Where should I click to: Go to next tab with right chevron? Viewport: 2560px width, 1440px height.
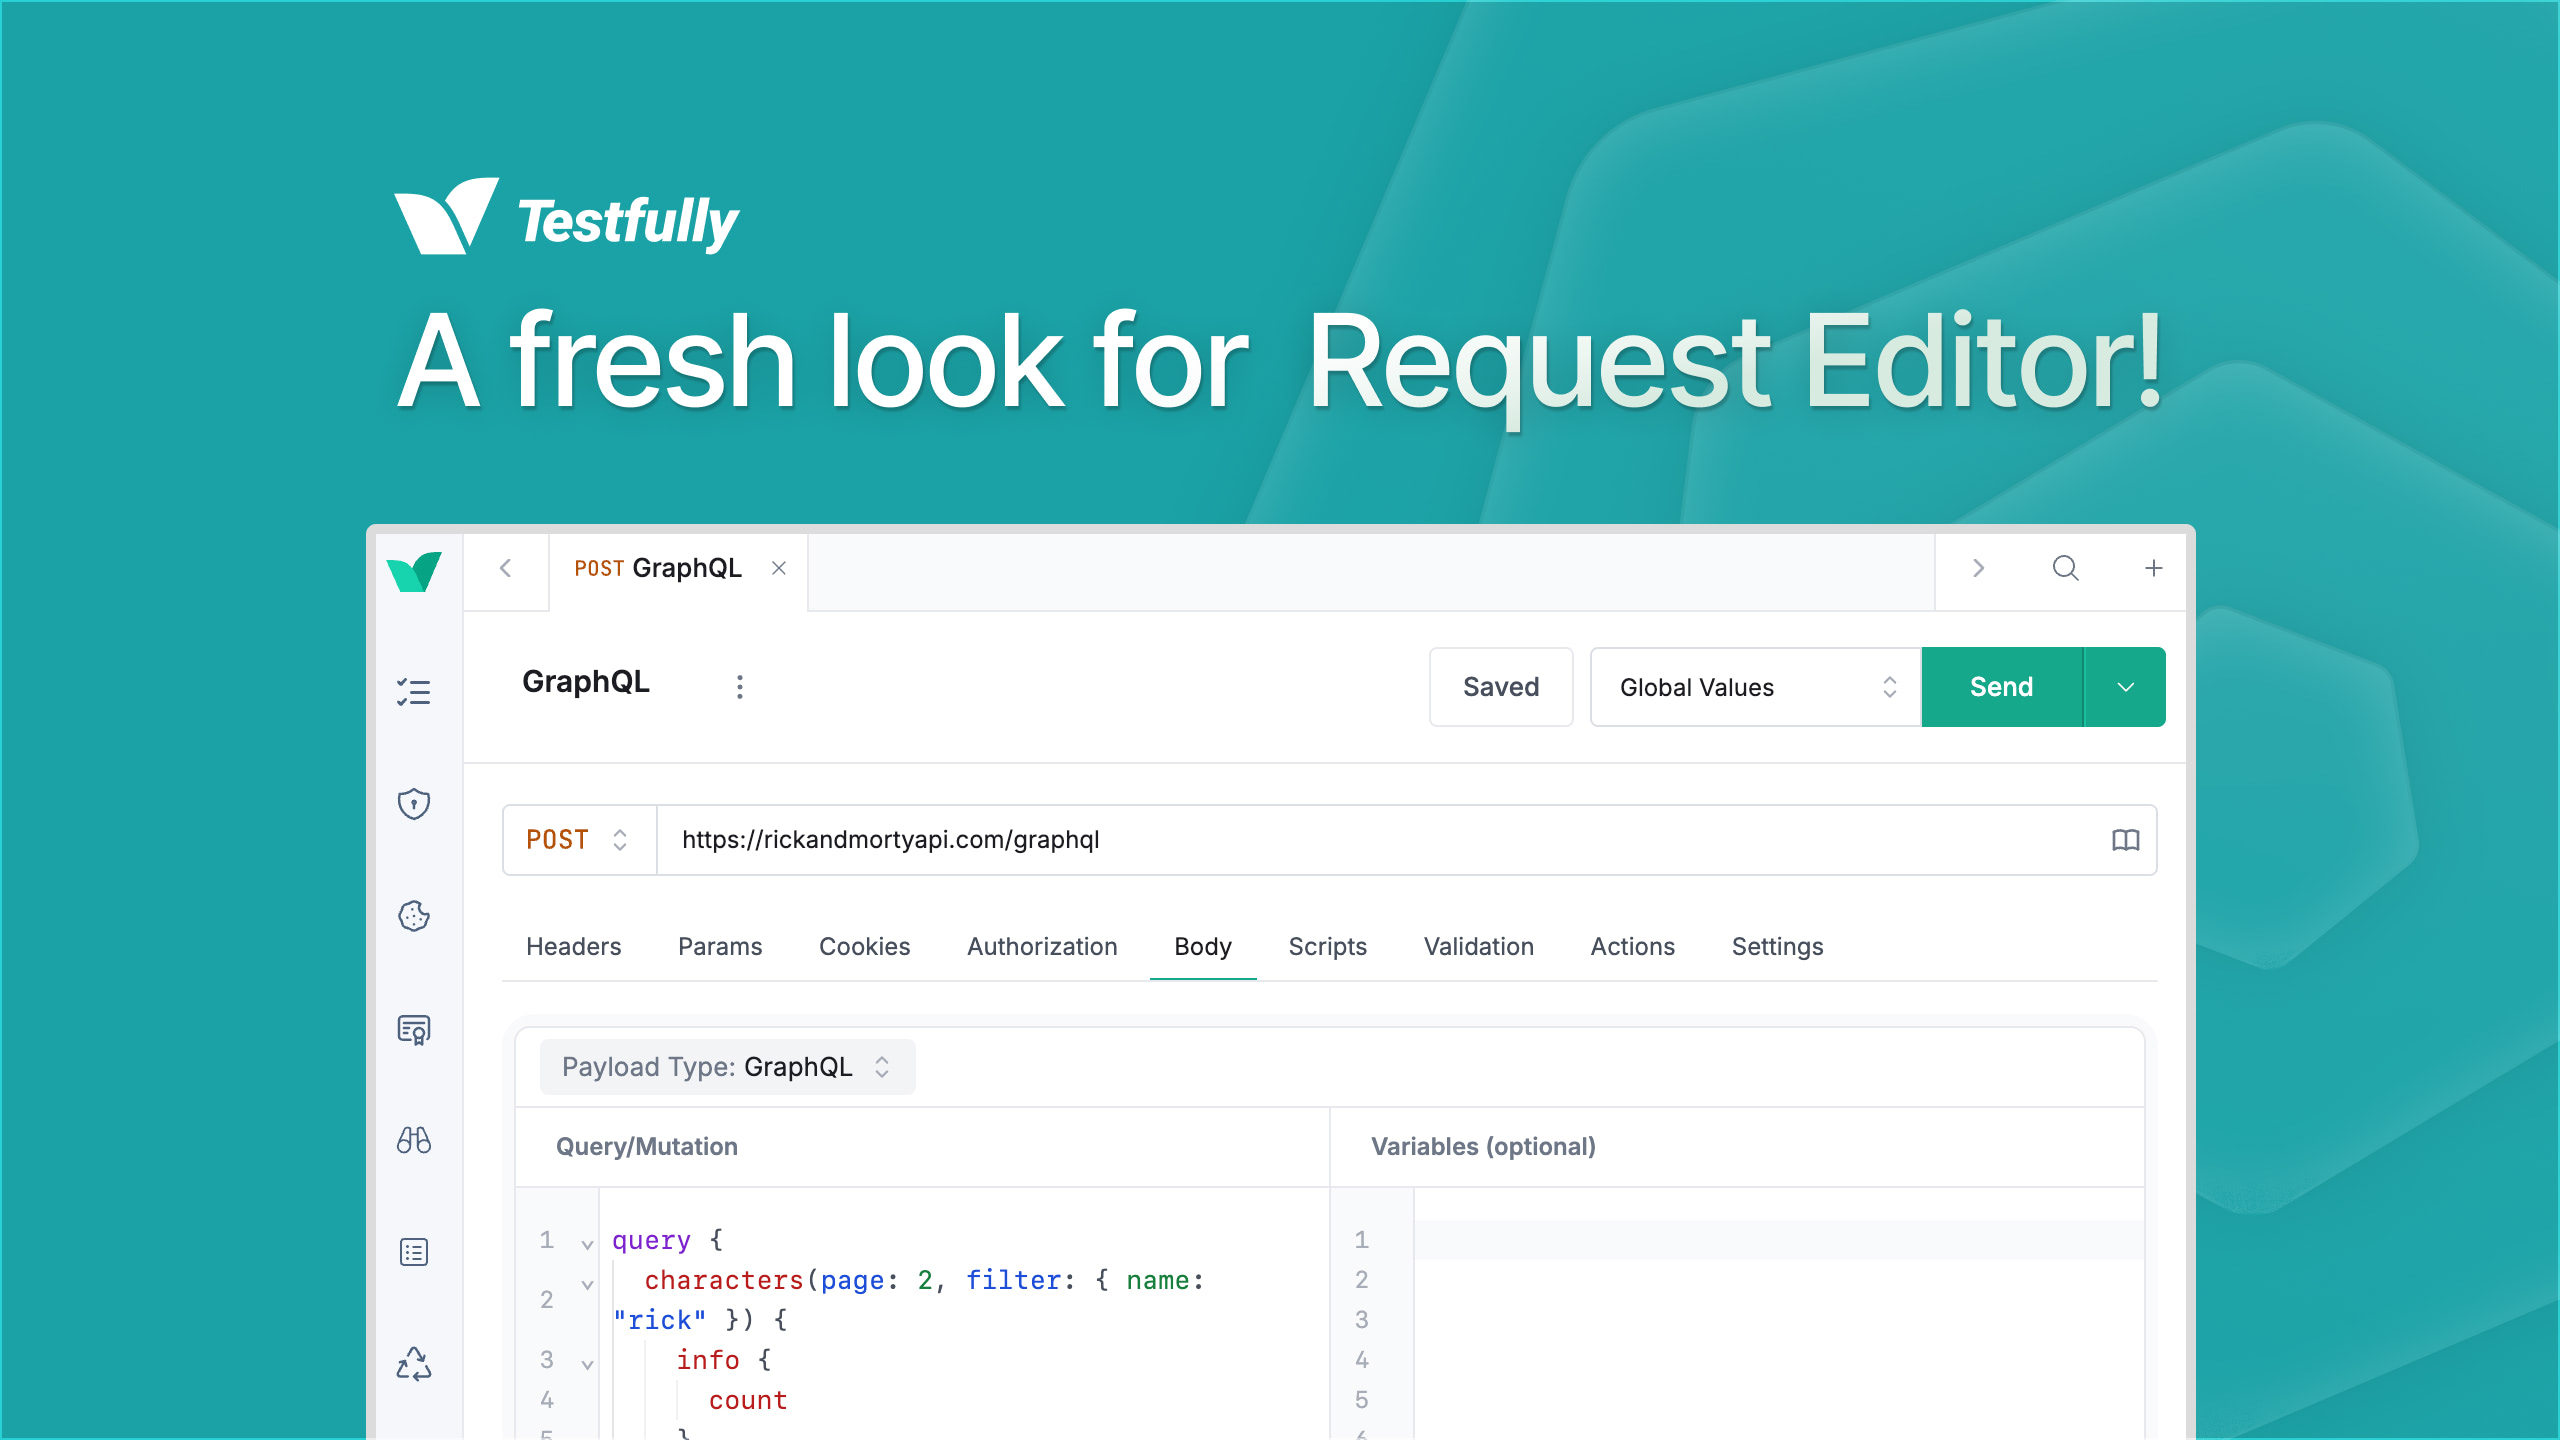pos(1978,569)
